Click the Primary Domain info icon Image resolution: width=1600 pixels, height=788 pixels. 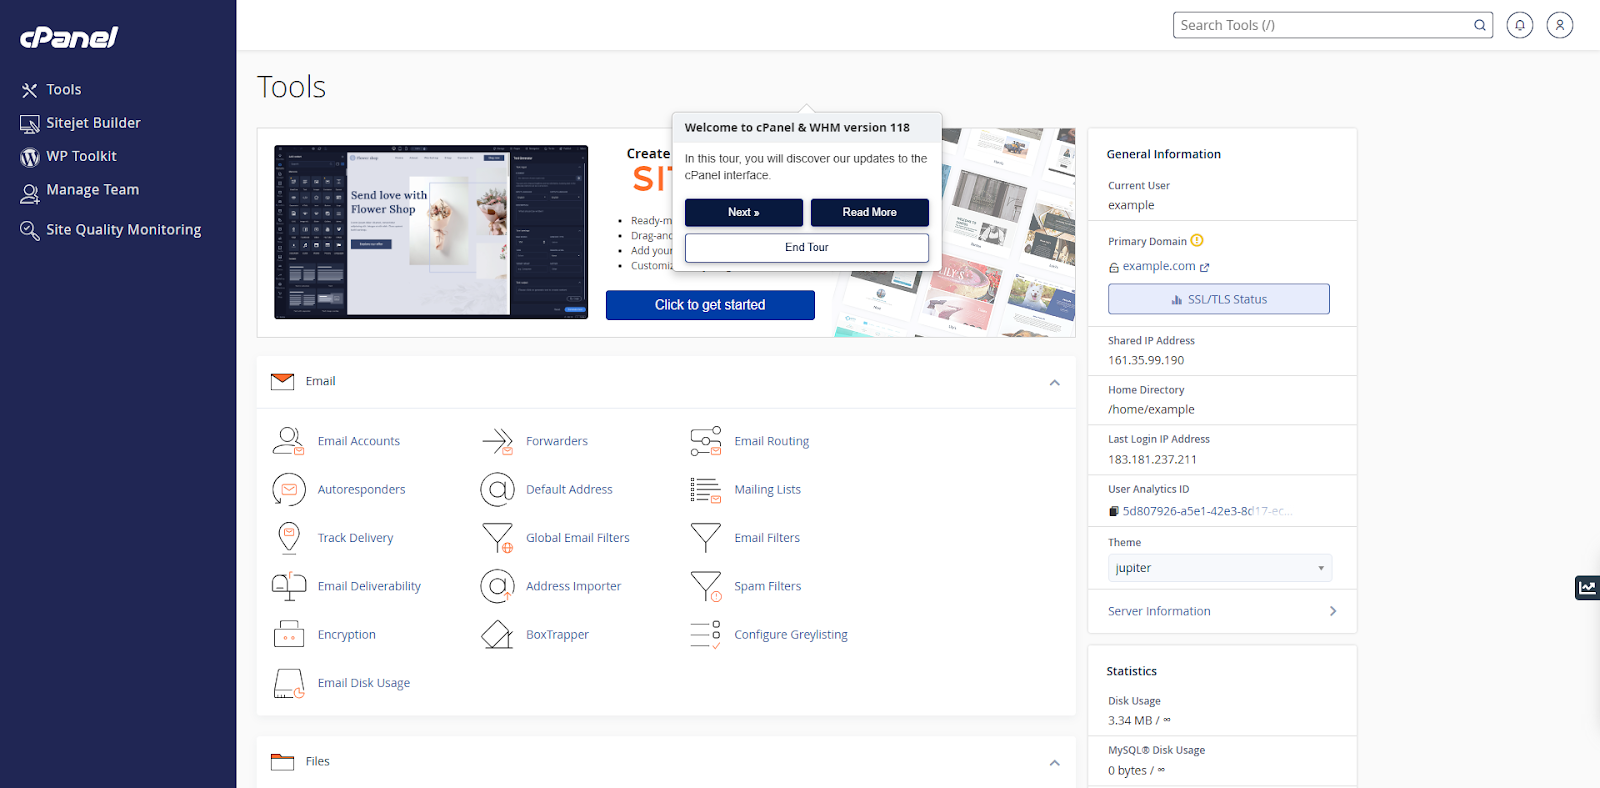click(x=1197, y=241)
